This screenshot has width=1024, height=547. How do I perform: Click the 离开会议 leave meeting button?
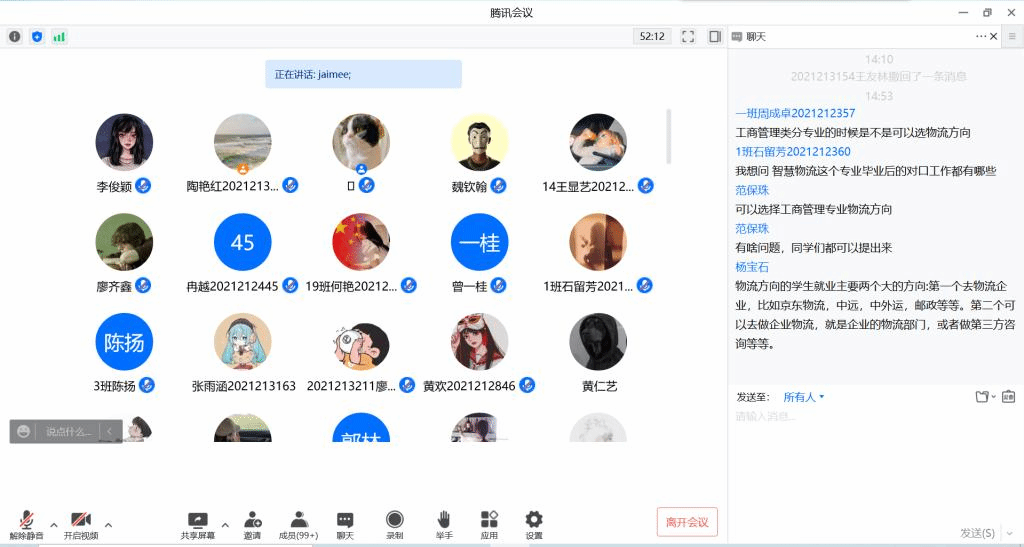pos(687,522)
